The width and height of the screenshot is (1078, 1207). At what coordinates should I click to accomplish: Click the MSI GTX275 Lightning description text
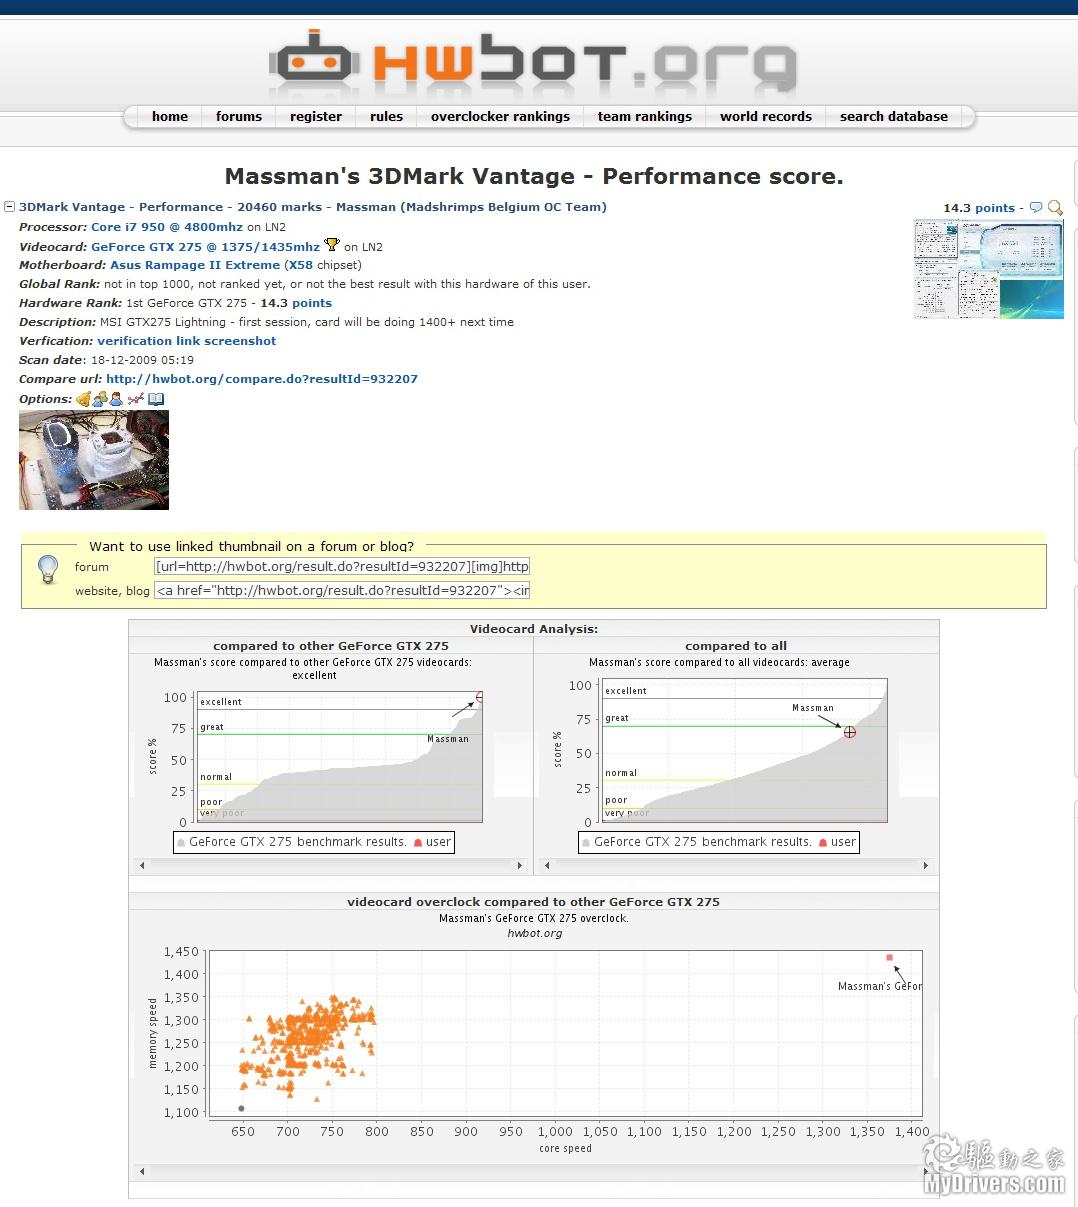pyautogui.click(x=307, y=322)
